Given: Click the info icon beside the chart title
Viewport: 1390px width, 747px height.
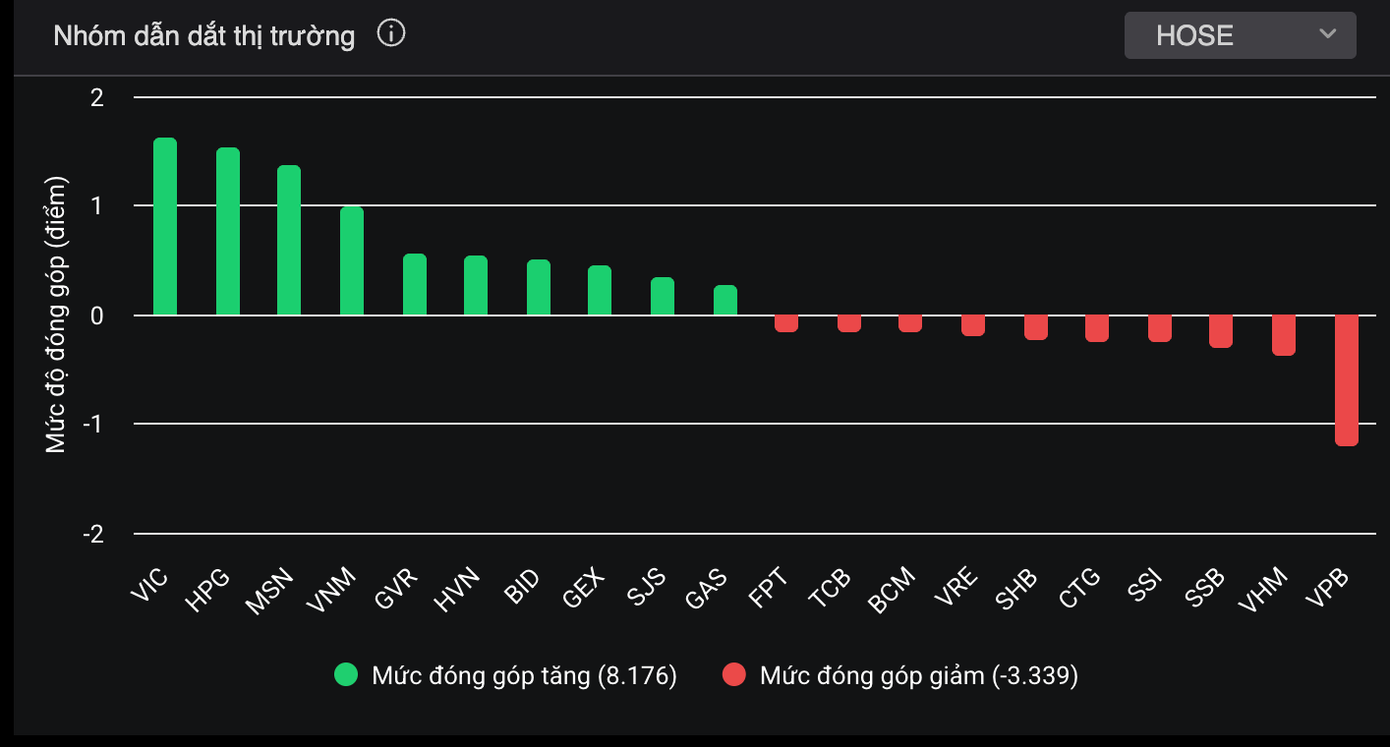Looking at the screenshot, I should pyautogui.click(x=391, y=34).
